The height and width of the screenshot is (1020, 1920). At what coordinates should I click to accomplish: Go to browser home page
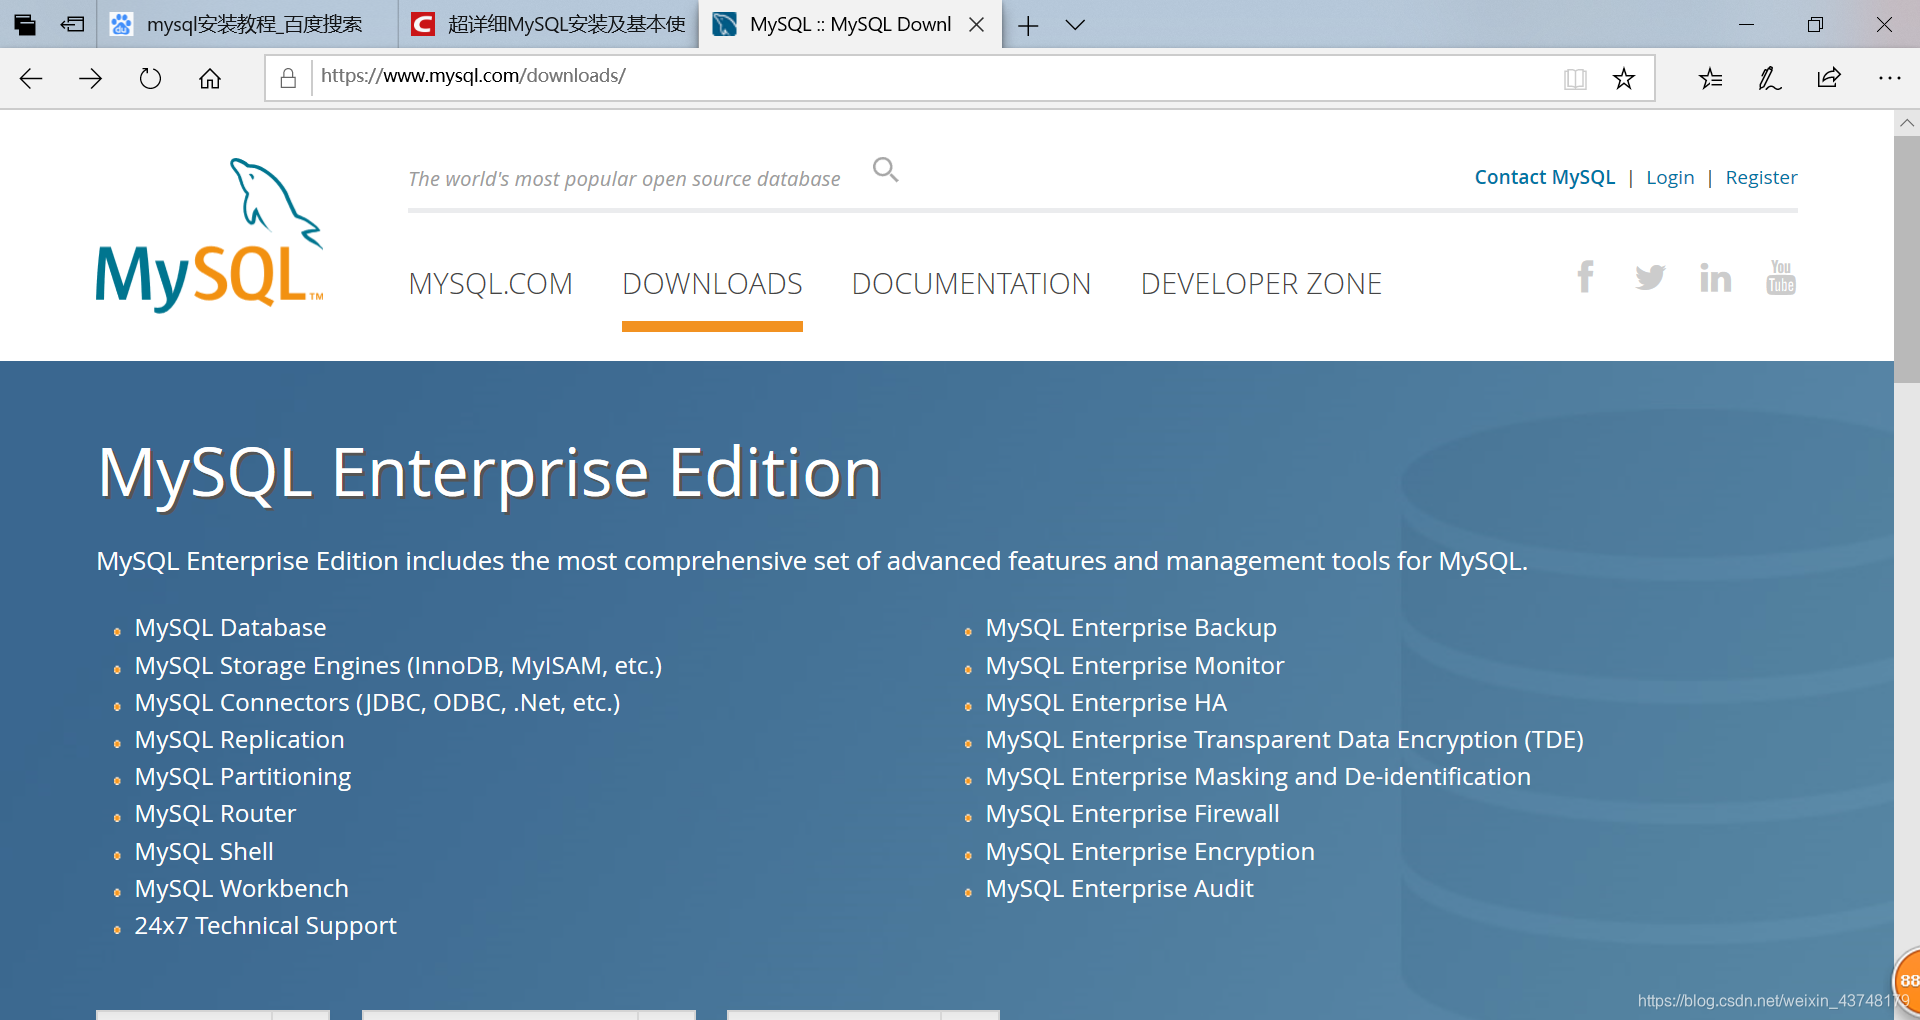pos(210,79)
